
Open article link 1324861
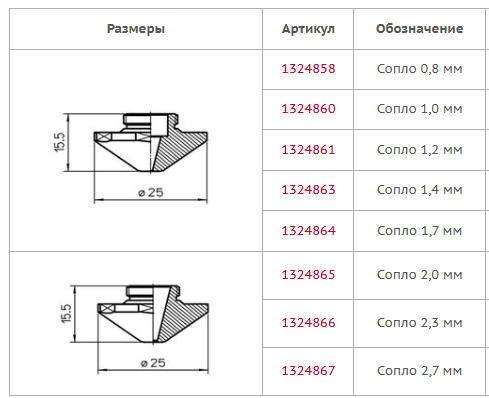[x=308, y=150]
